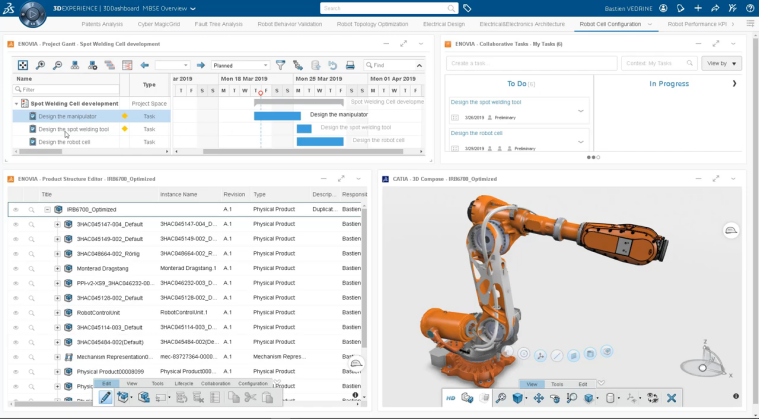The height and width of the screenshot is (420, 759).
Task: Switch to the Fault Tree Analysis tab
Action: pos(218,24)
